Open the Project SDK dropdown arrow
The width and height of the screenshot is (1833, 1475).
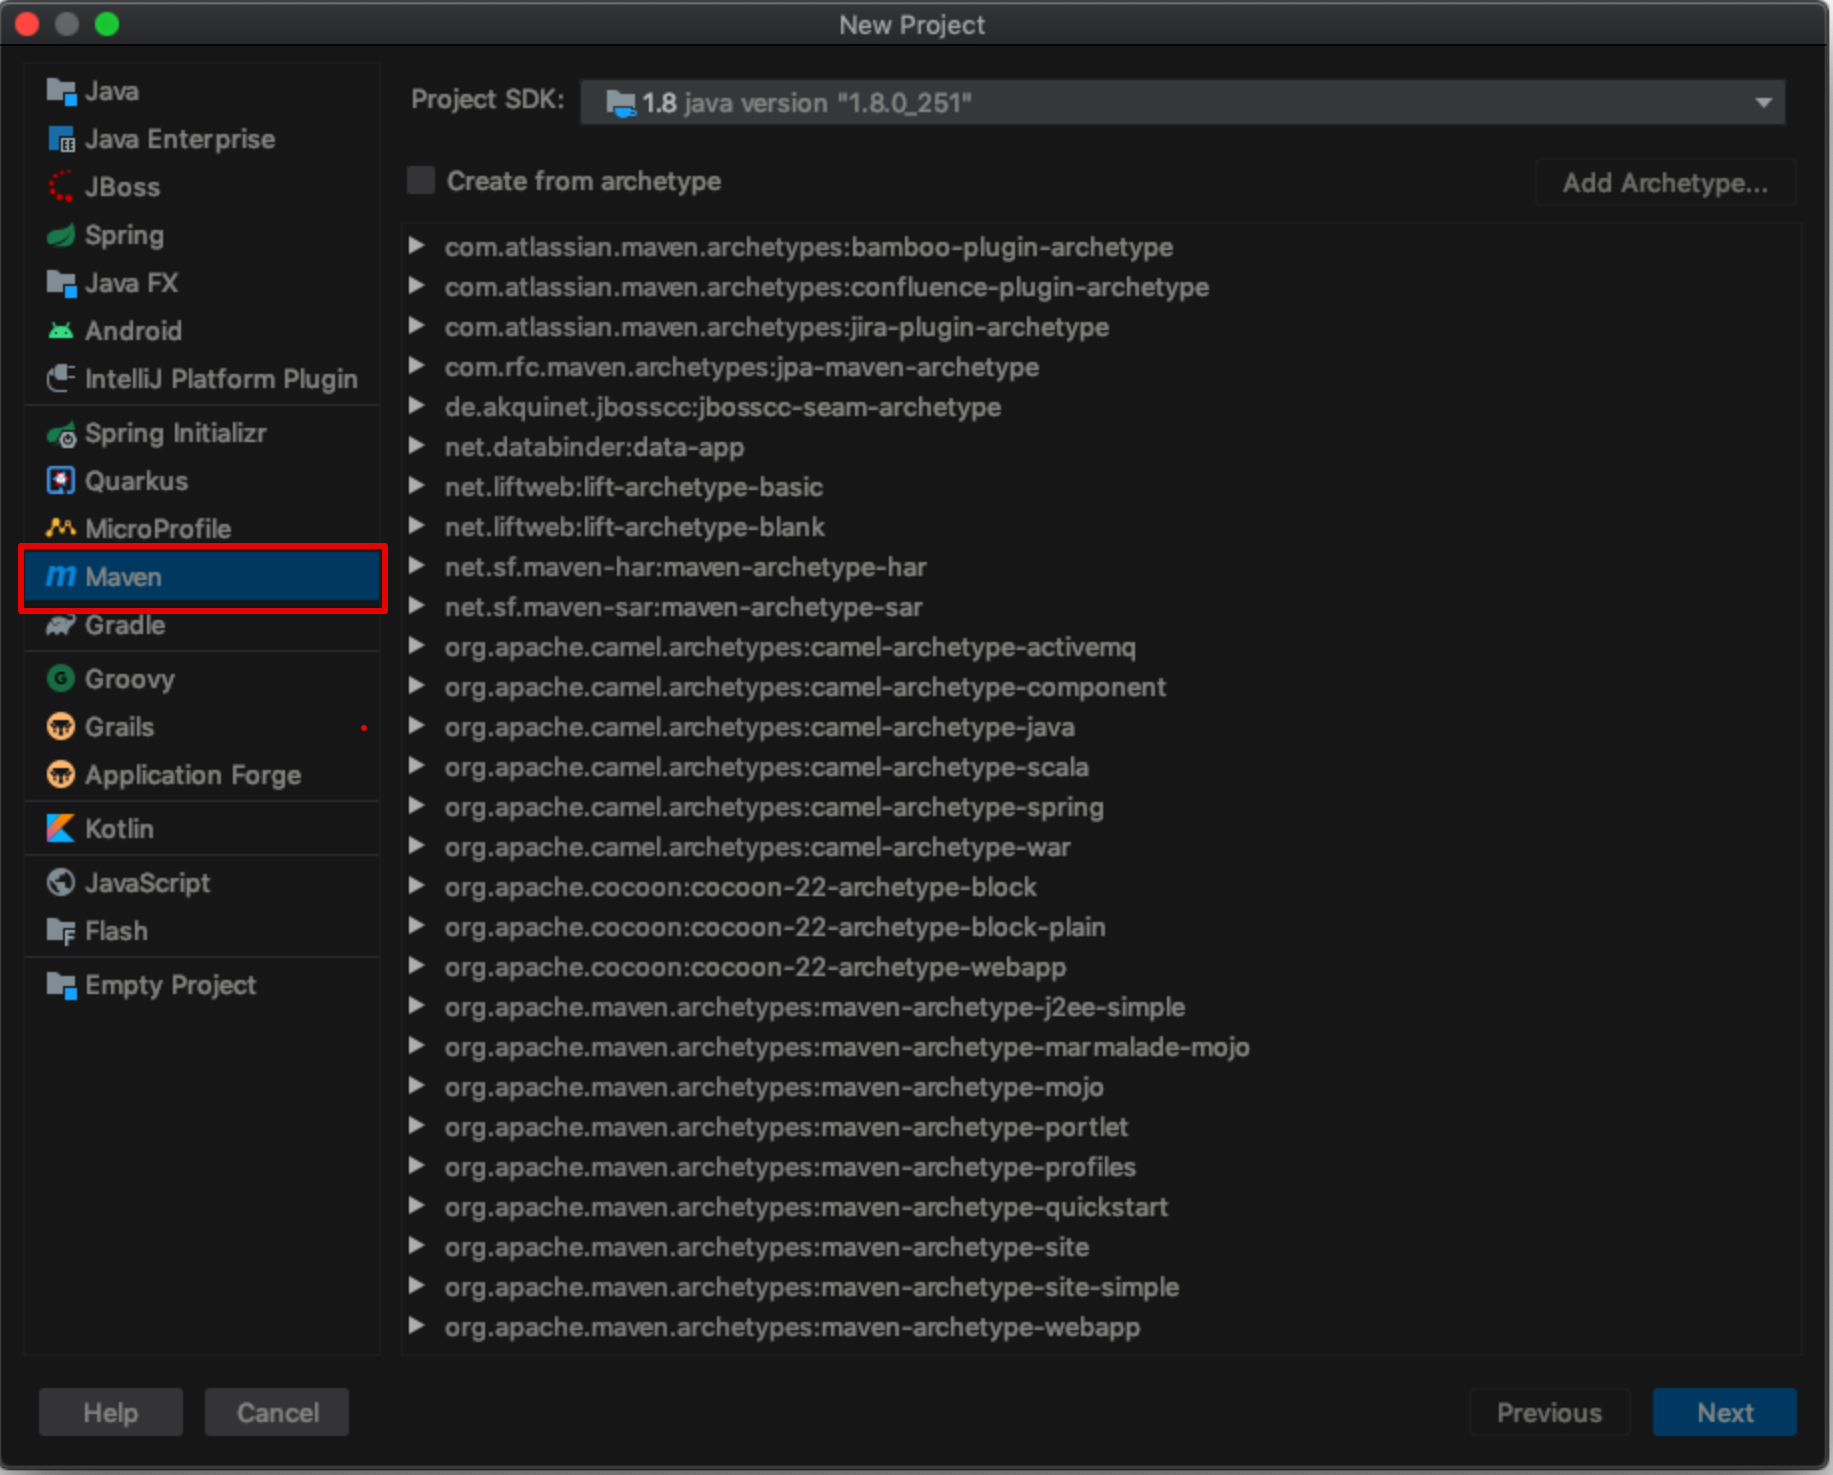coord(1763,103)
